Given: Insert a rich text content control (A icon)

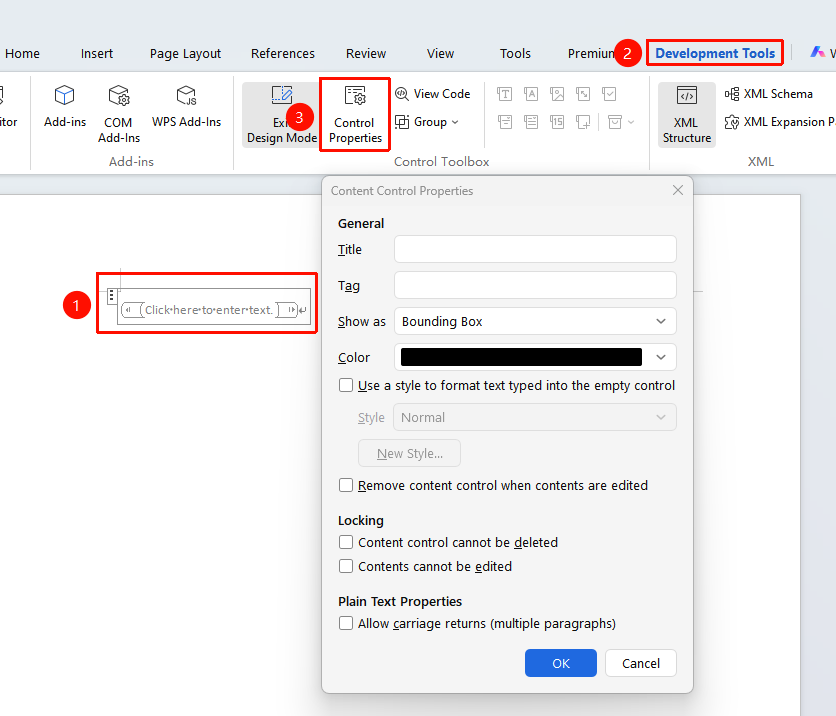Looking at the screenshot, I should (x=530, y=94).
